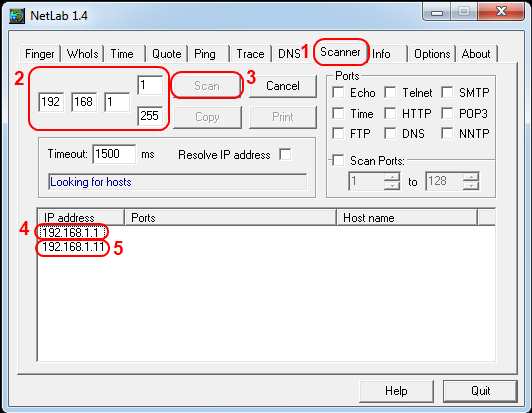
Task: Click the start port field showing 1
Action: pos(367,181)
